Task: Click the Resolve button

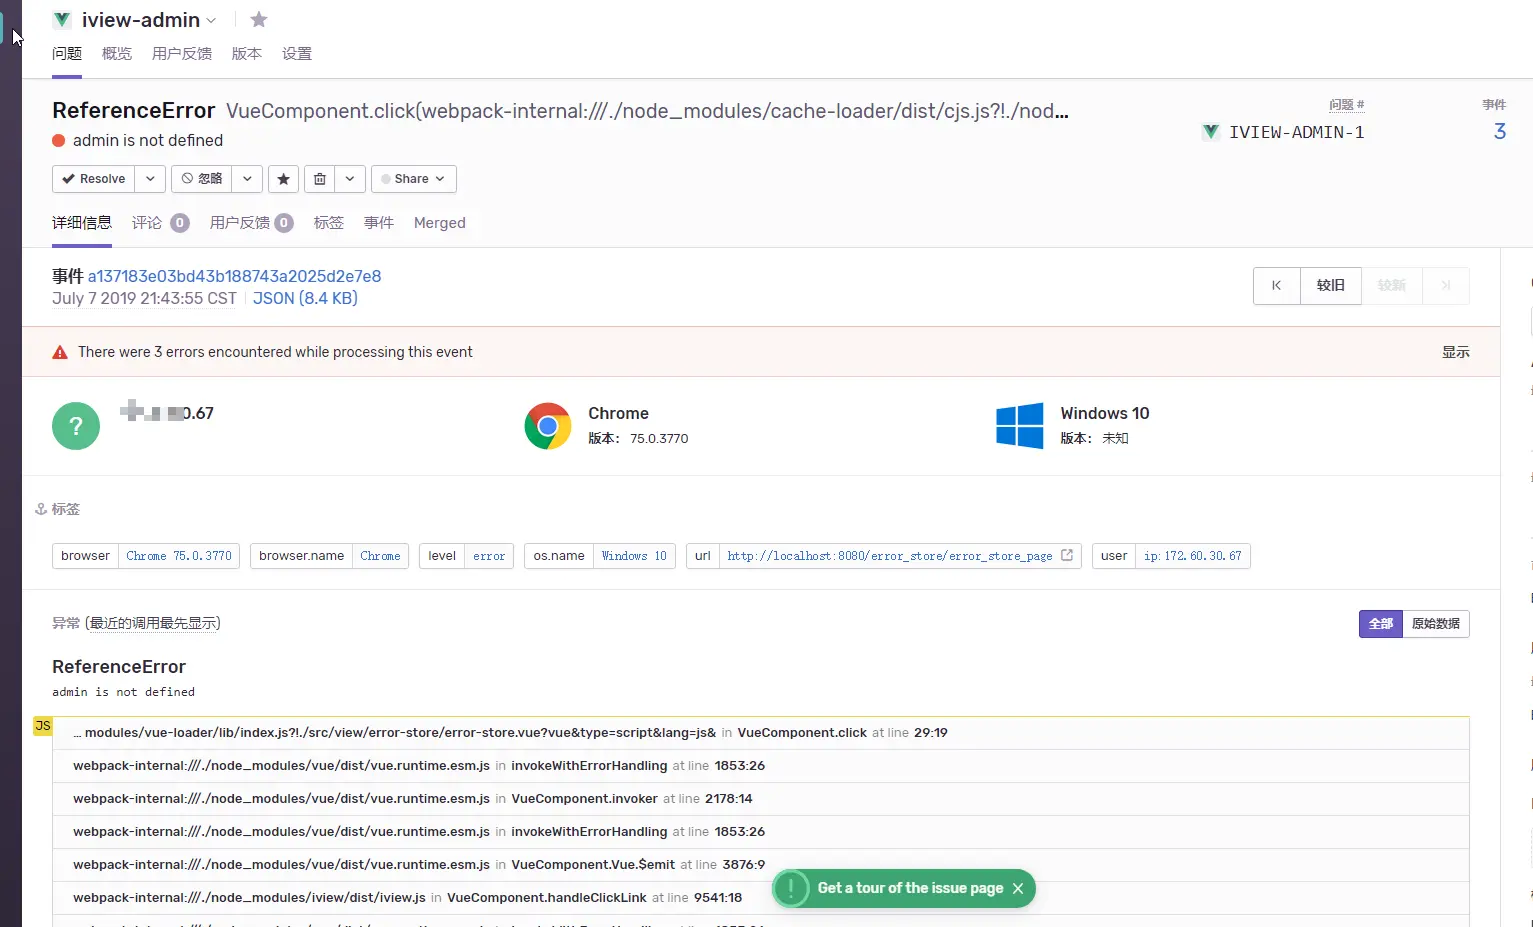Action: (94, 179)
